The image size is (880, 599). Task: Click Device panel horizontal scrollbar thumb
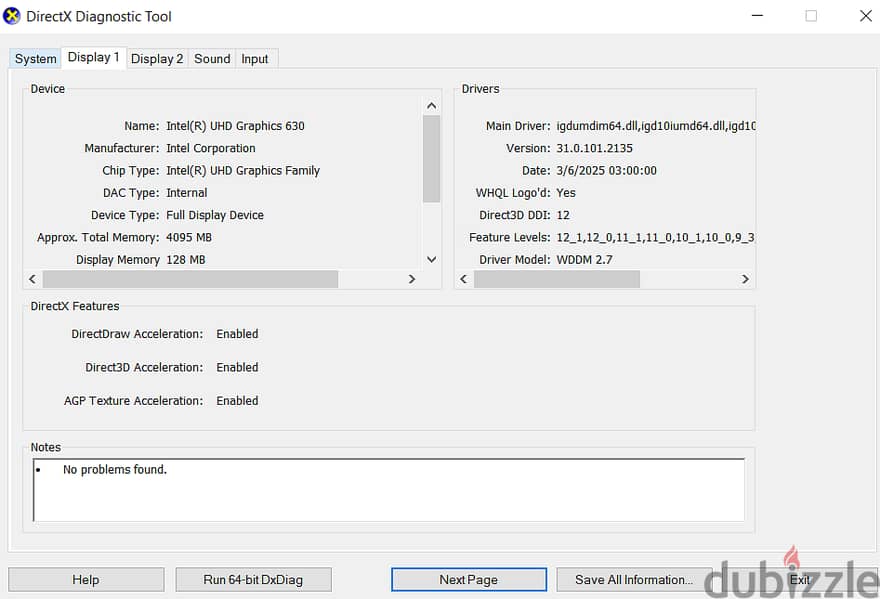190,279
